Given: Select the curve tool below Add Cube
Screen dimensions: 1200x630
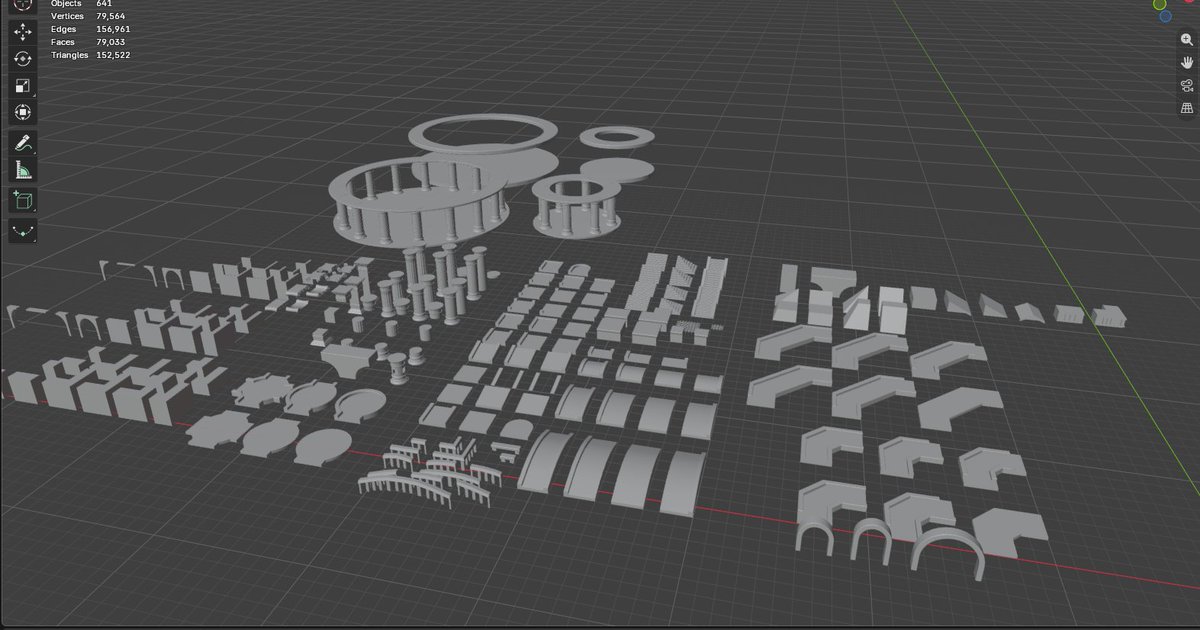Looking at the screenshot, I should coord(23,230).
